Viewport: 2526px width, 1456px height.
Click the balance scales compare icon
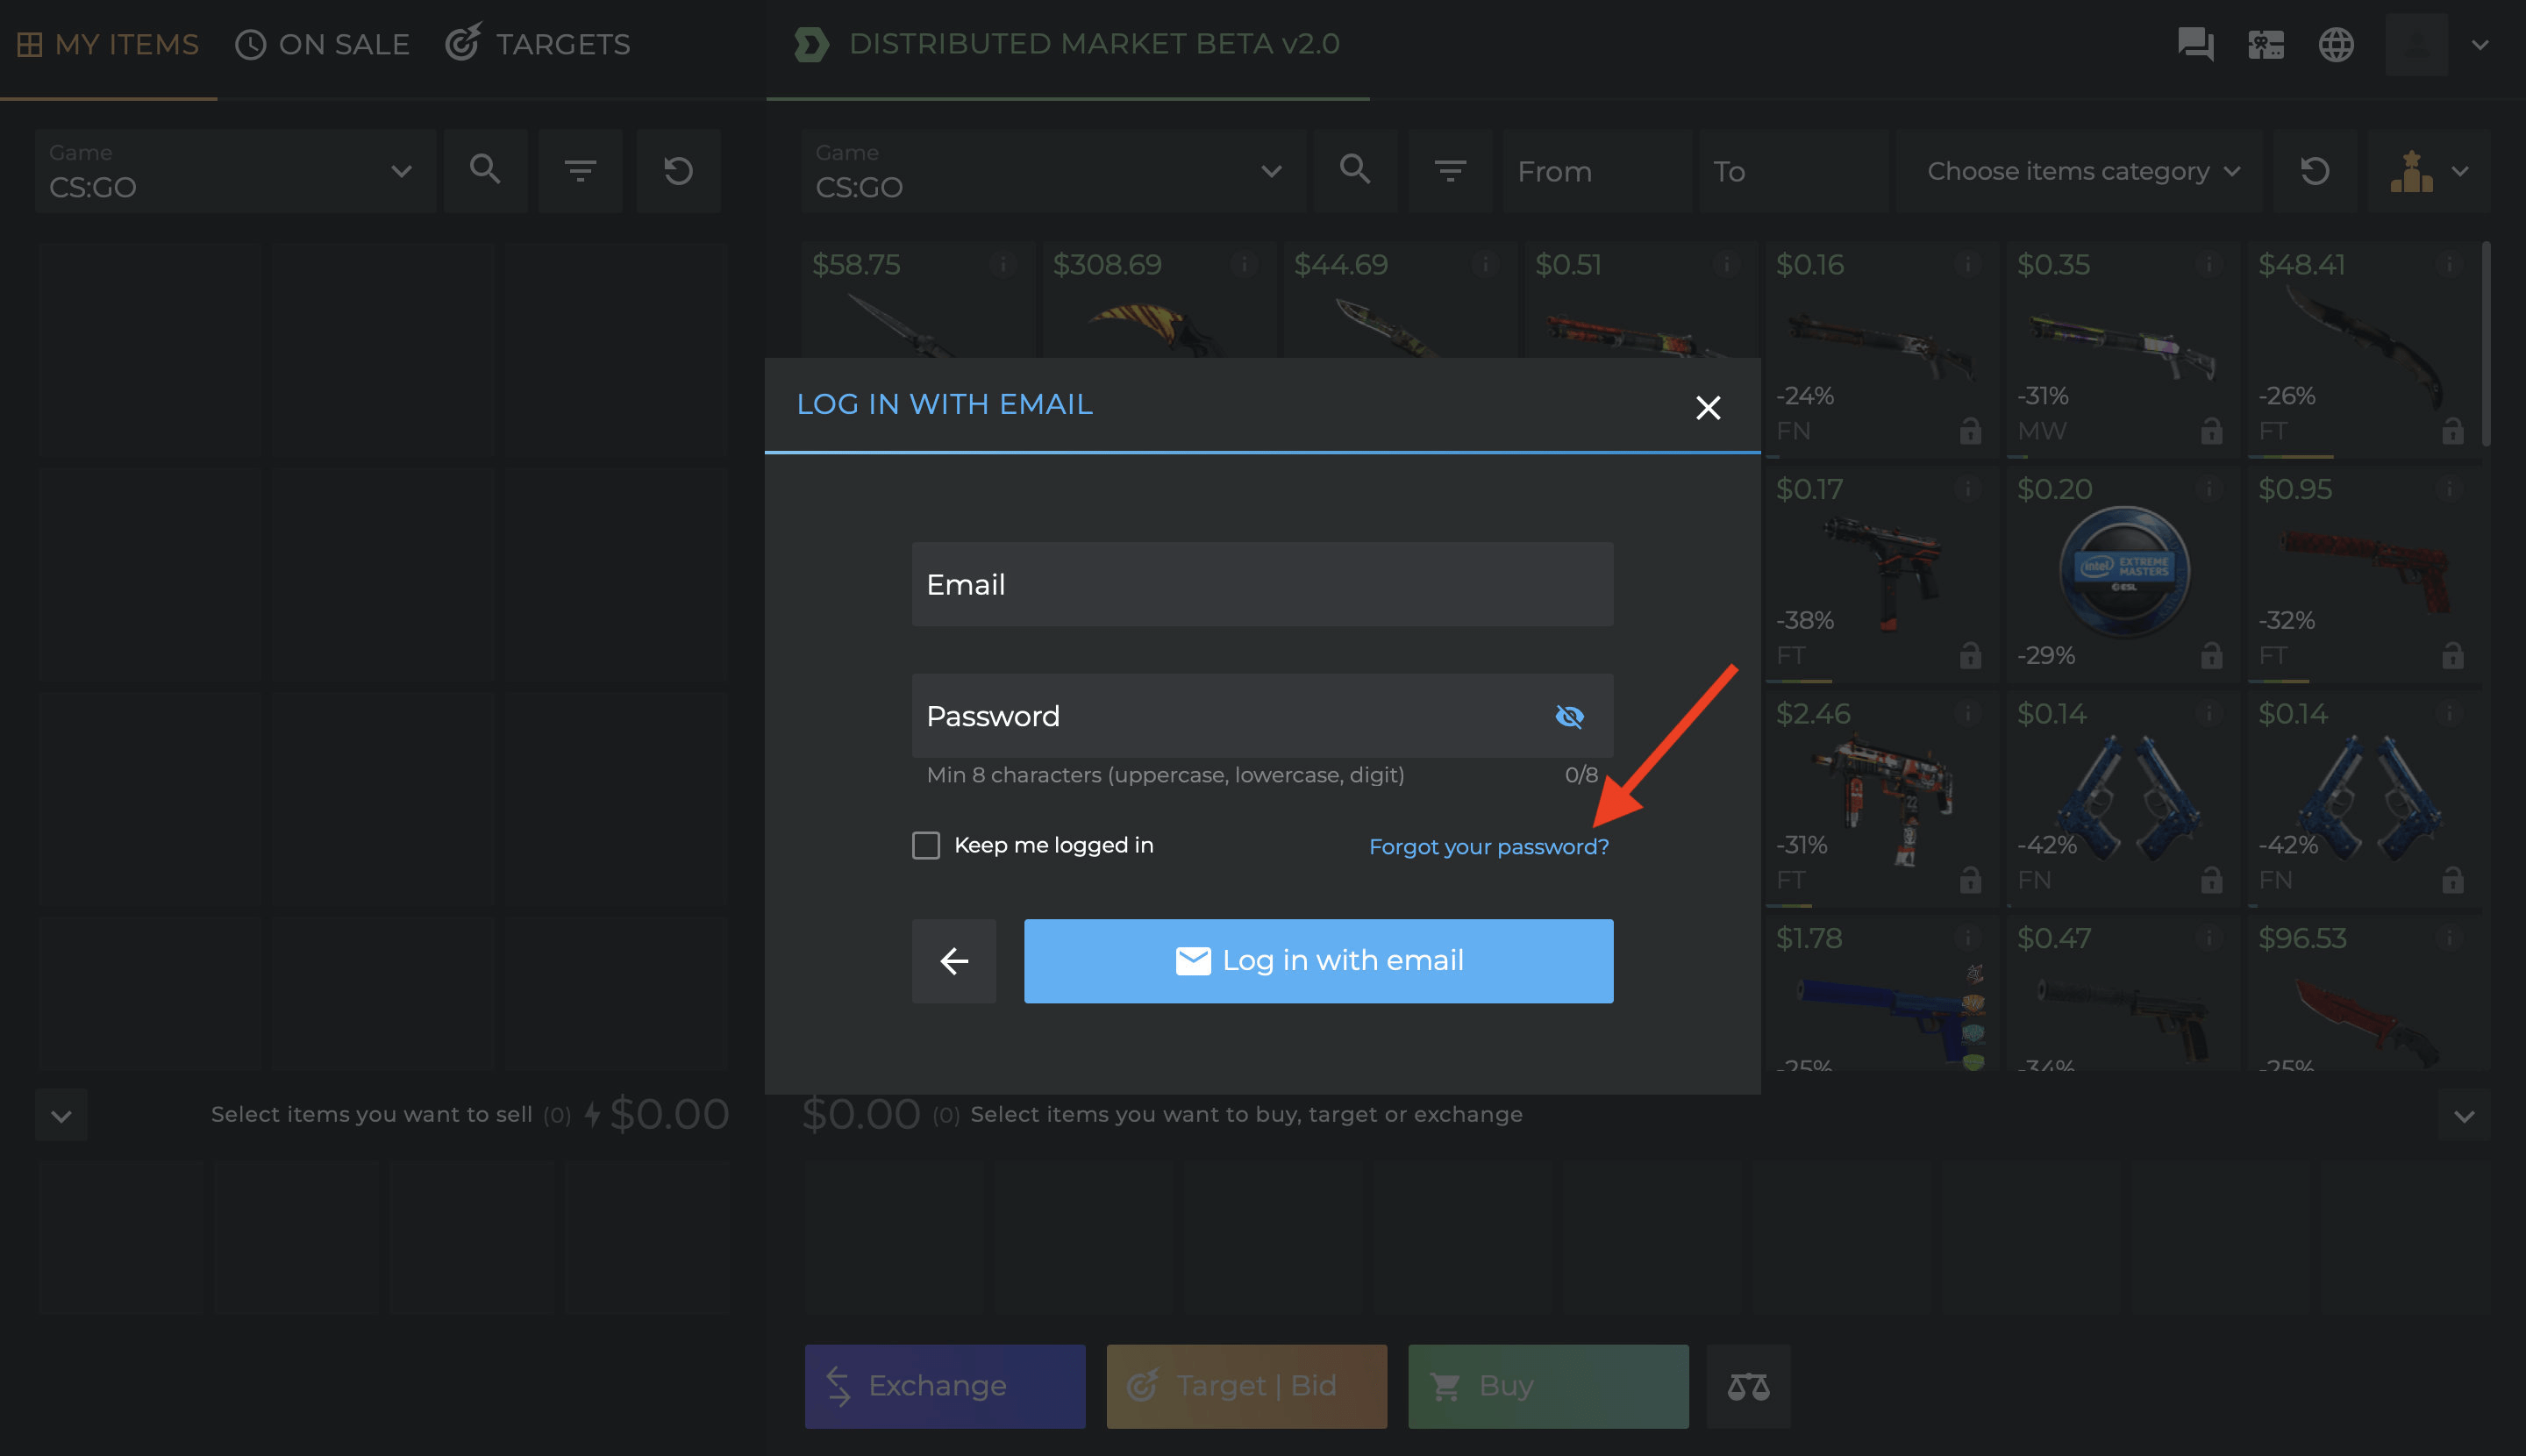[1748, 1386]
